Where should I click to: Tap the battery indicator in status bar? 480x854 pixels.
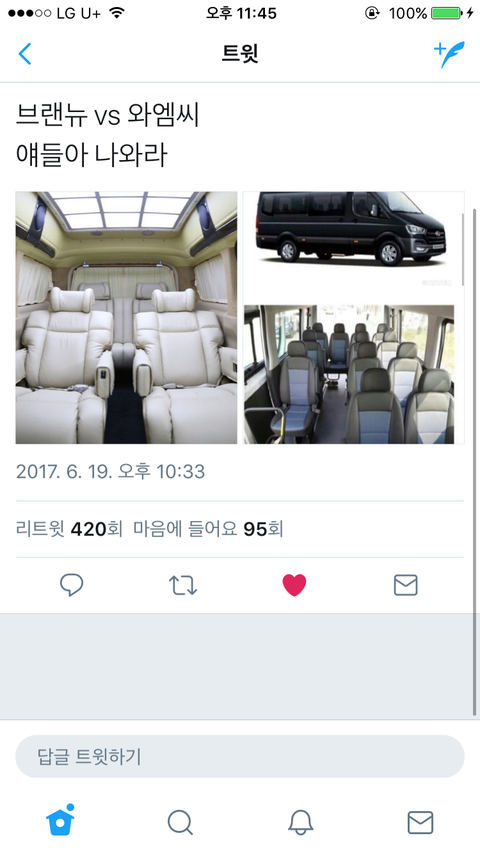pos(446,13)
